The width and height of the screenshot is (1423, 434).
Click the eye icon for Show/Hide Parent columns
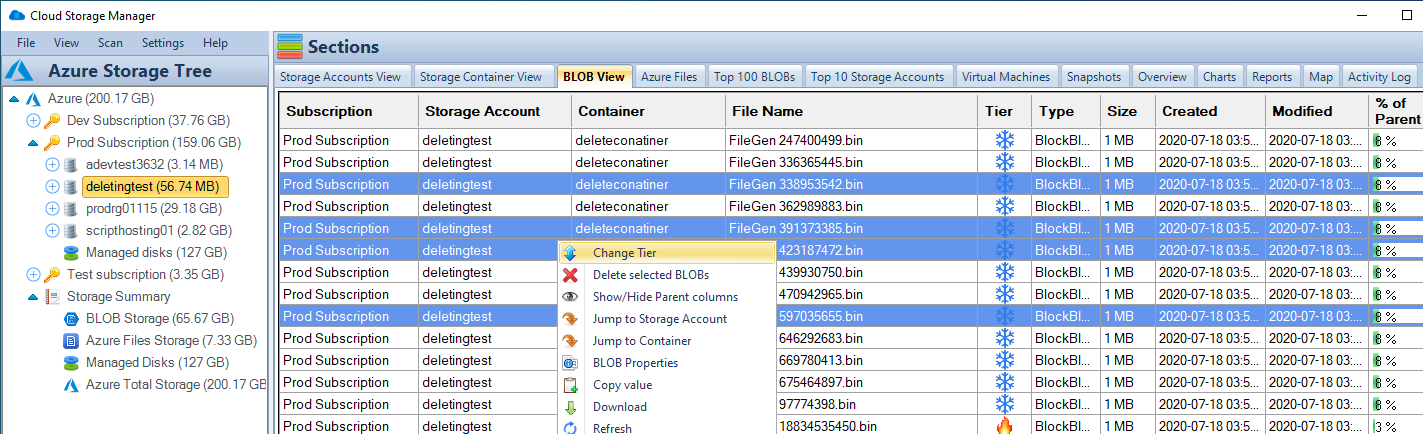point(570,297)
